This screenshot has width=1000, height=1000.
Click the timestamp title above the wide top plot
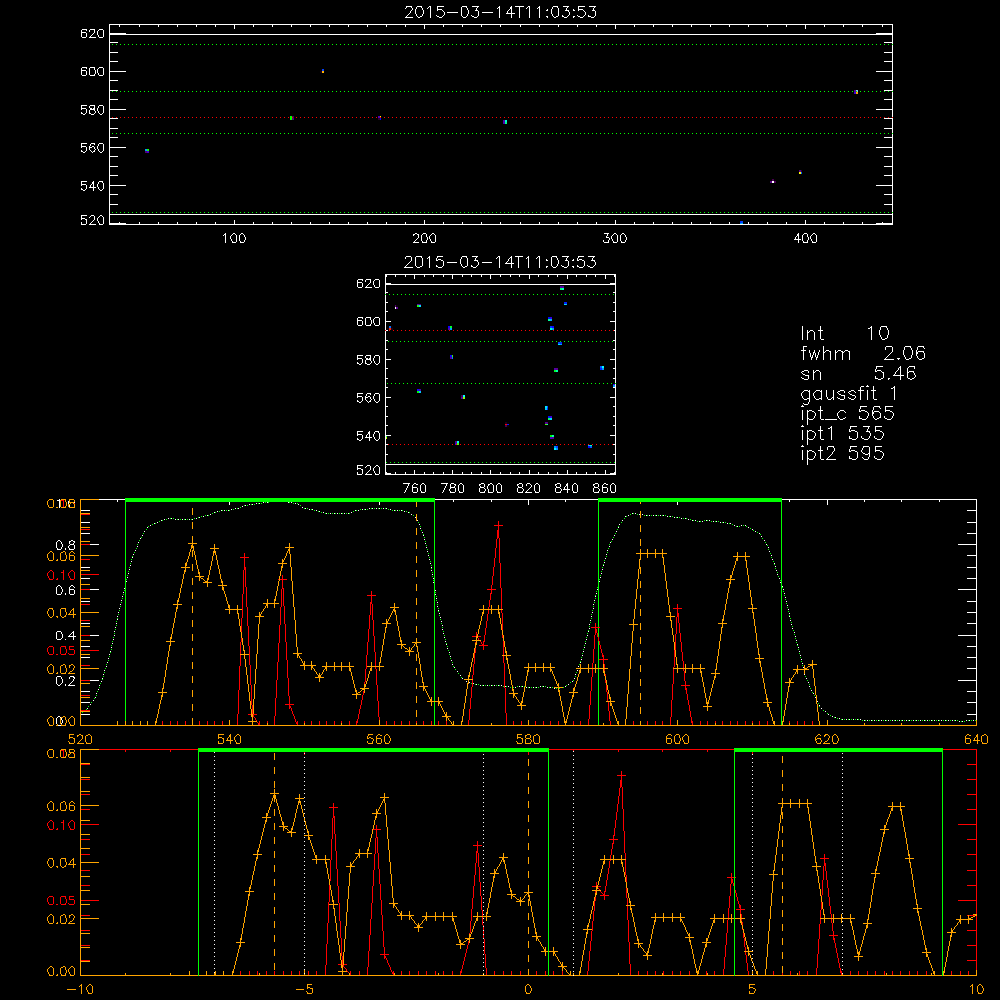click(x=501, y=12)
